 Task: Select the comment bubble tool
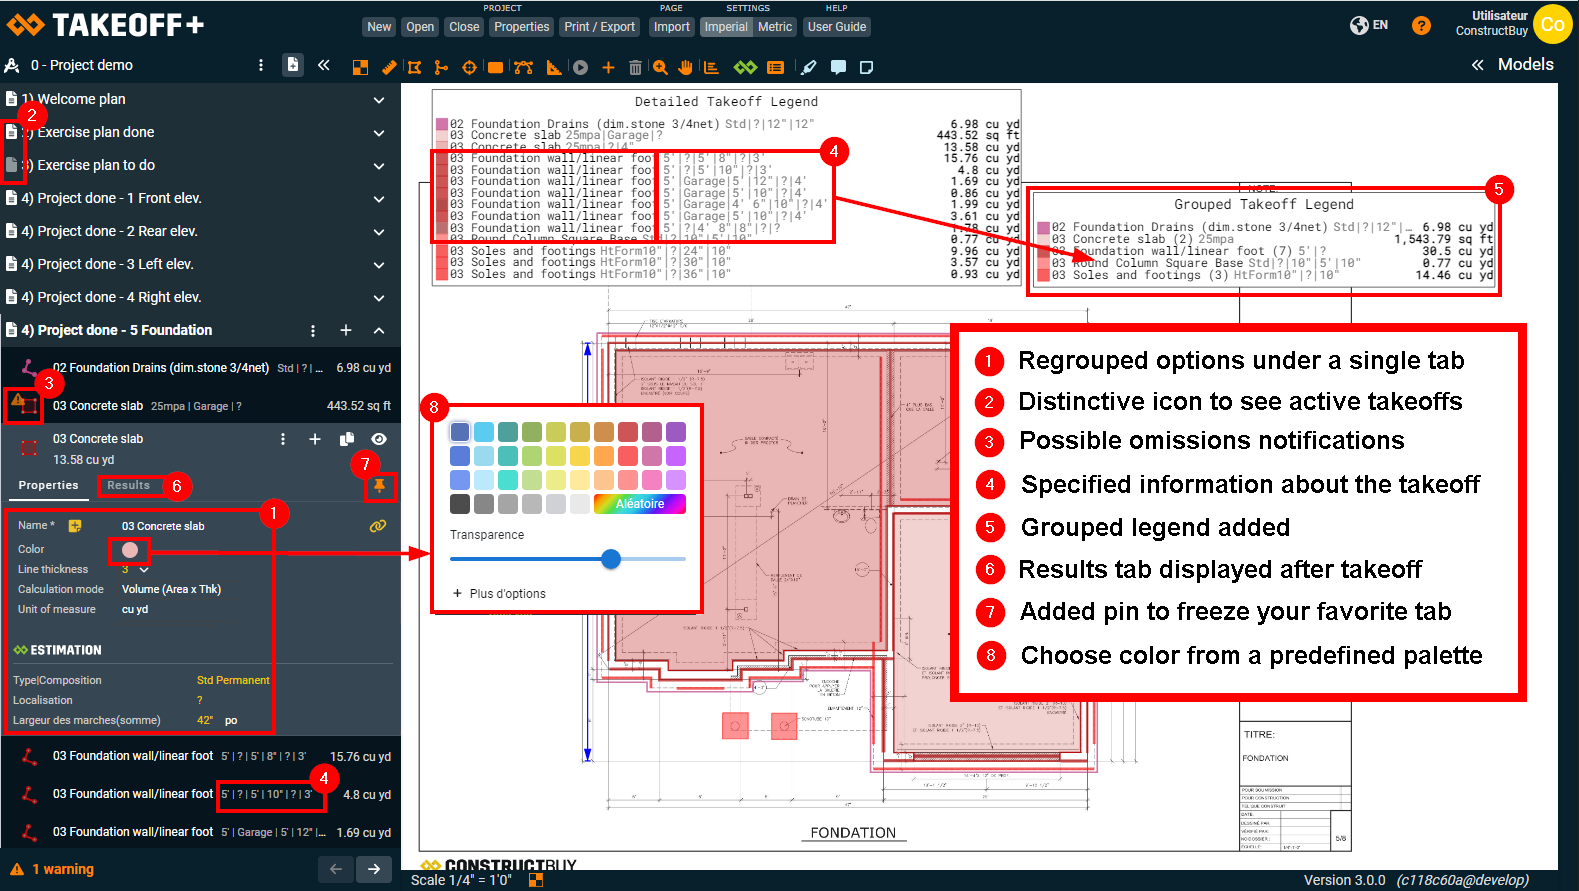[838, 67]
